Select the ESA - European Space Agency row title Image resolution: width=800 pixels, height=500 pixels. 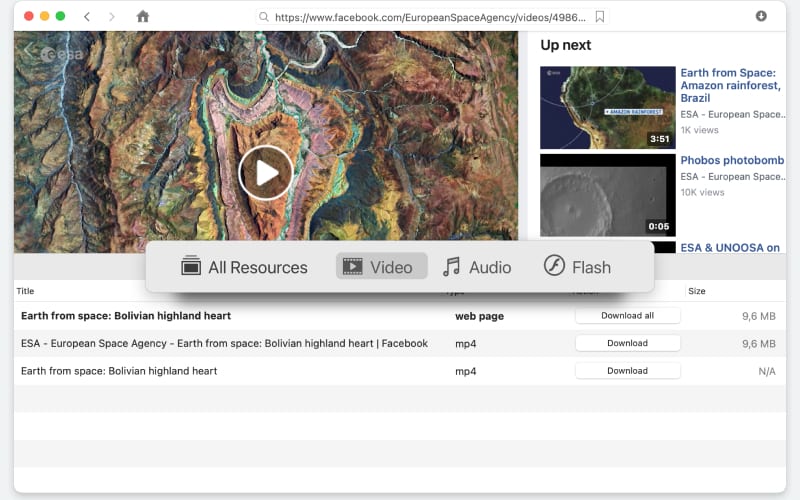[x=224, y=343]
